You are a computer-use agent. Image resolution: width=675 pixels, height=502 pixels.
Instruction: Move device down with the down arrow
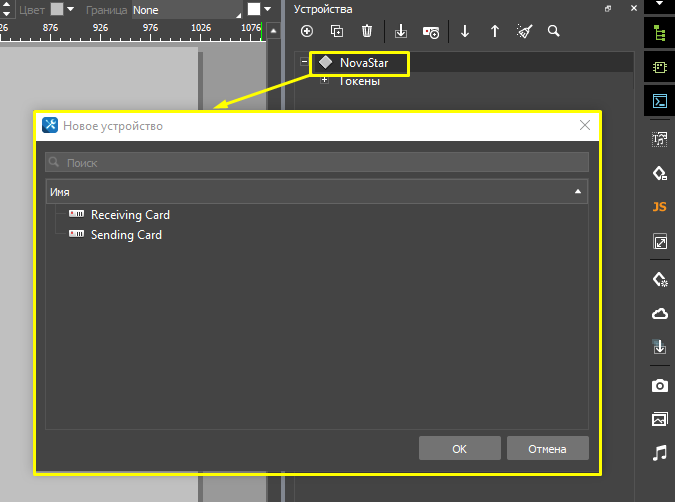pyautogui.click(x=465, y=32)
